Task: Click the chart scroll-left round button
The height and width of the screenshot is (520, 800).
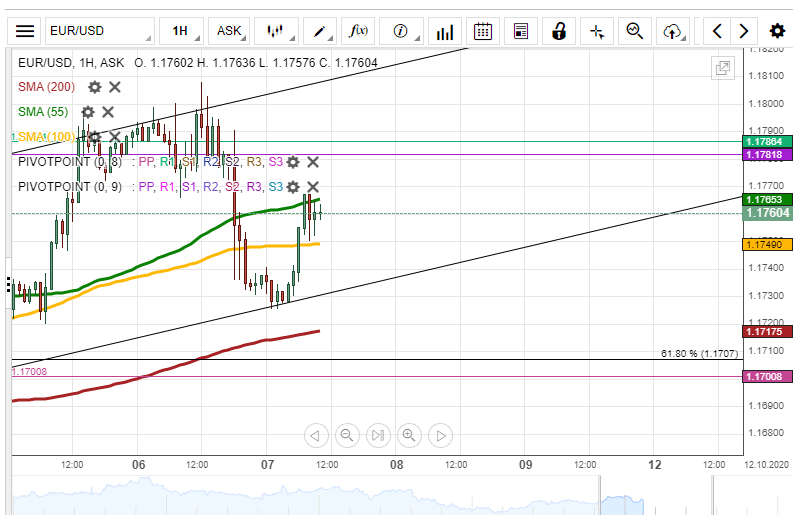Action: pos(316,436)
